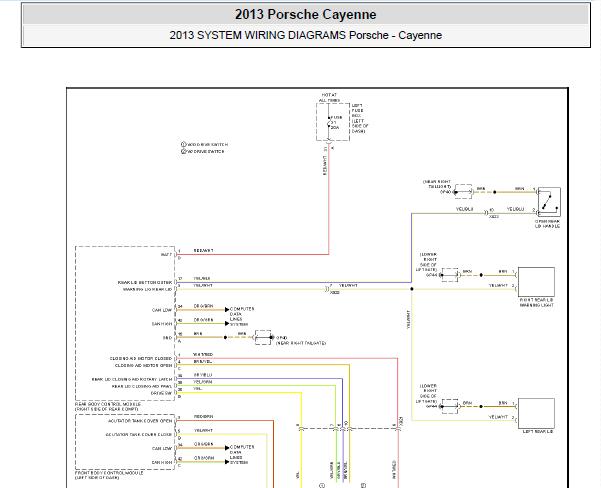
Task: Click the "CLOSING AID MOTOR CLOSED" pin label
Action: click(141, 358)
